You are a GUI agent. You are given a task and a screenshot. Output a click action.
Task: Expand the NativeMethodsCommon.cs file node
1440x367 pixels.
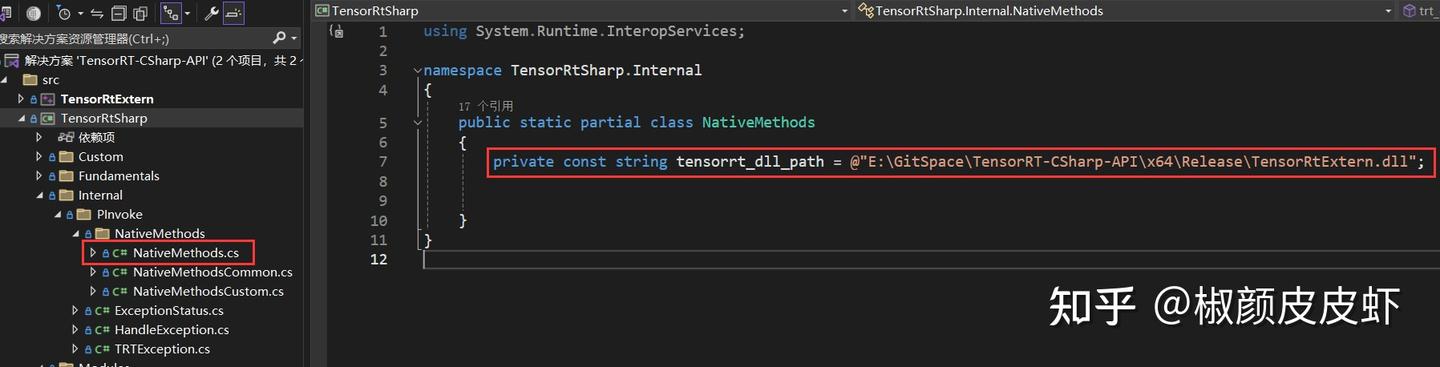(93, 272)
